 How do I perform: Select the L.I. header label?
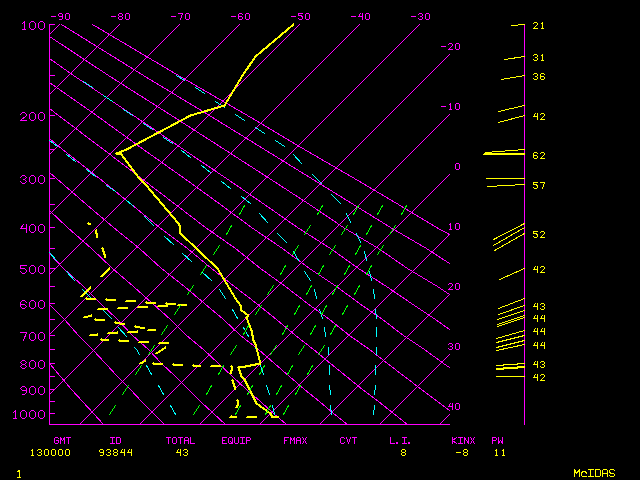click(400, 440)
